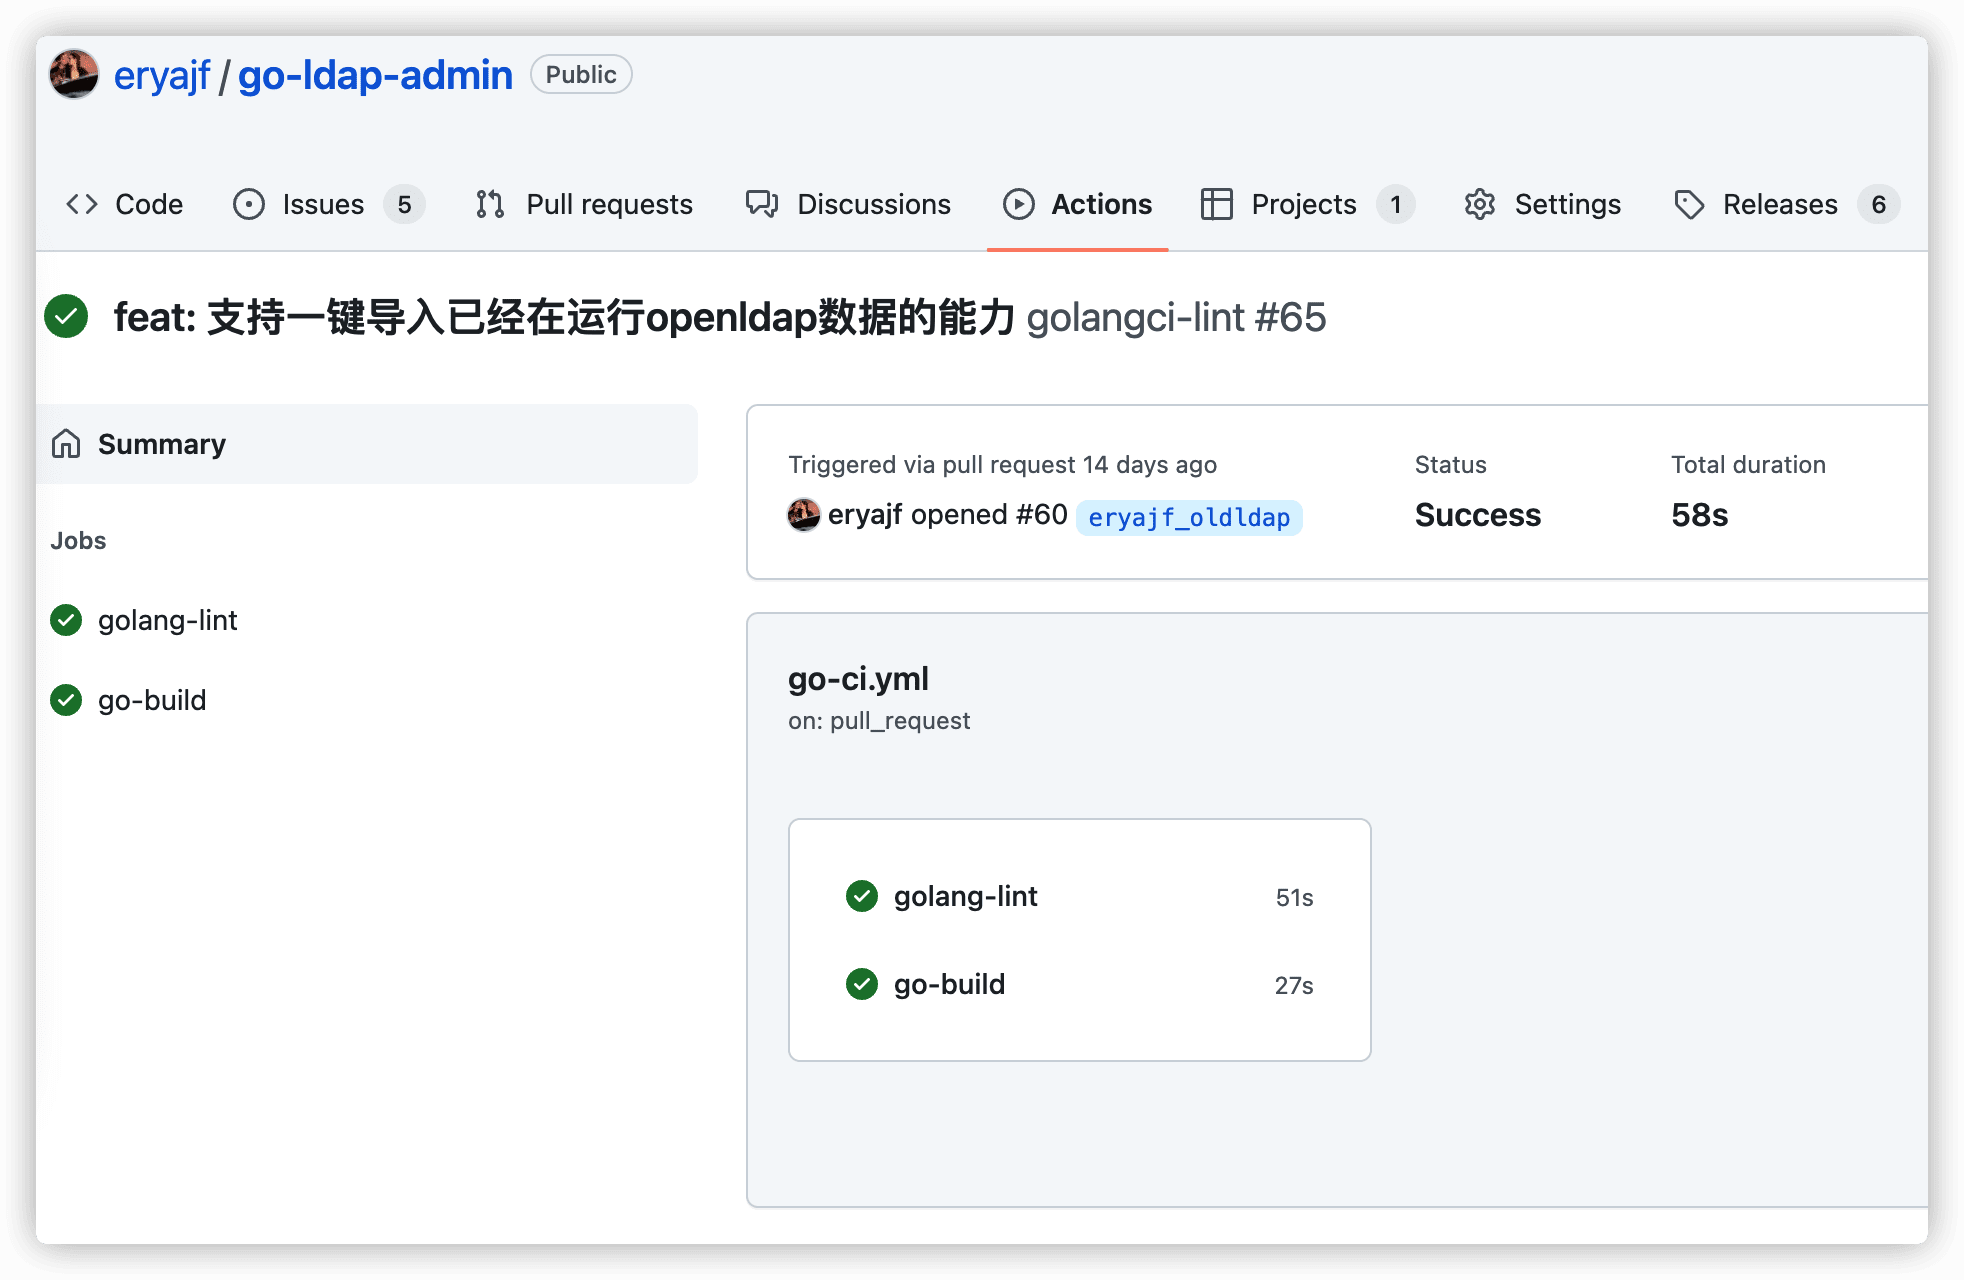Click the Issues circle-dot icon
This screenshot has height=1280, width=1964.
249,204
